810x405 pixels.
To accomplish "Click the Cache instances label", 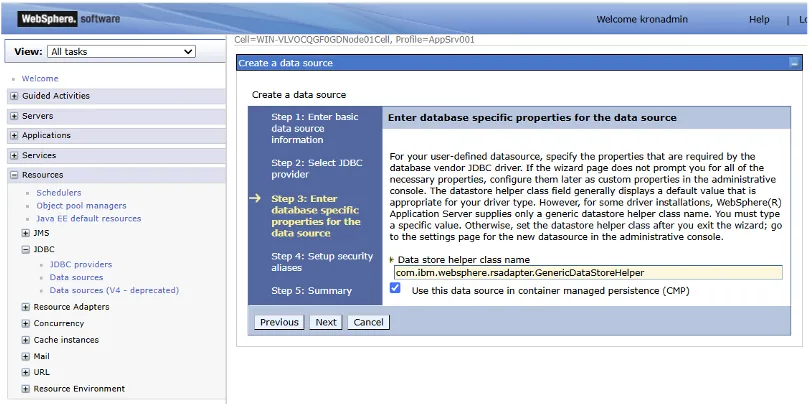I will point(66,340).
